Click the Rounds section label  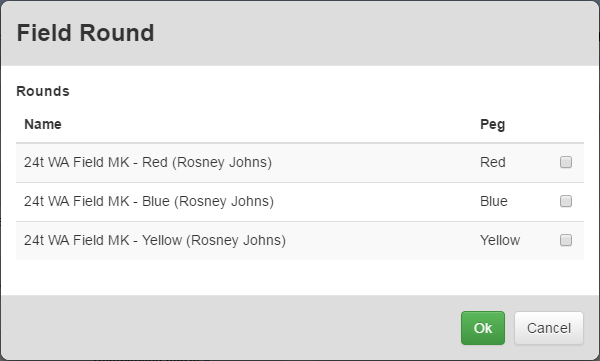coord(43,91)
